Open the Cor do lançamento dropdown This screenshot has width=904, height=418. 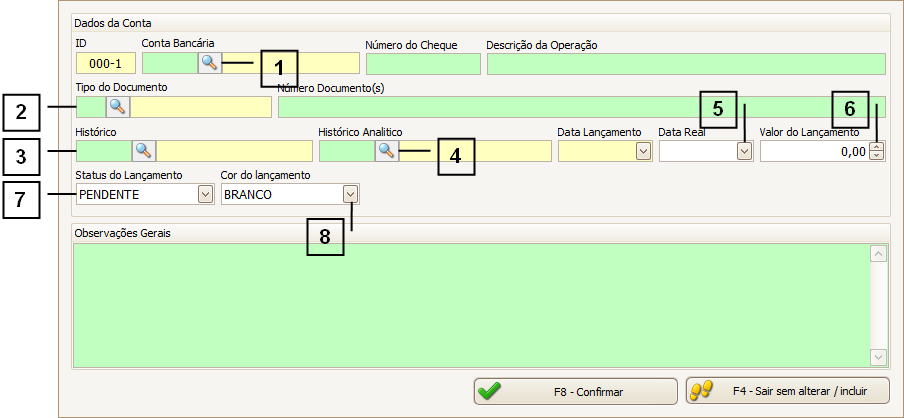click(349, 194)
